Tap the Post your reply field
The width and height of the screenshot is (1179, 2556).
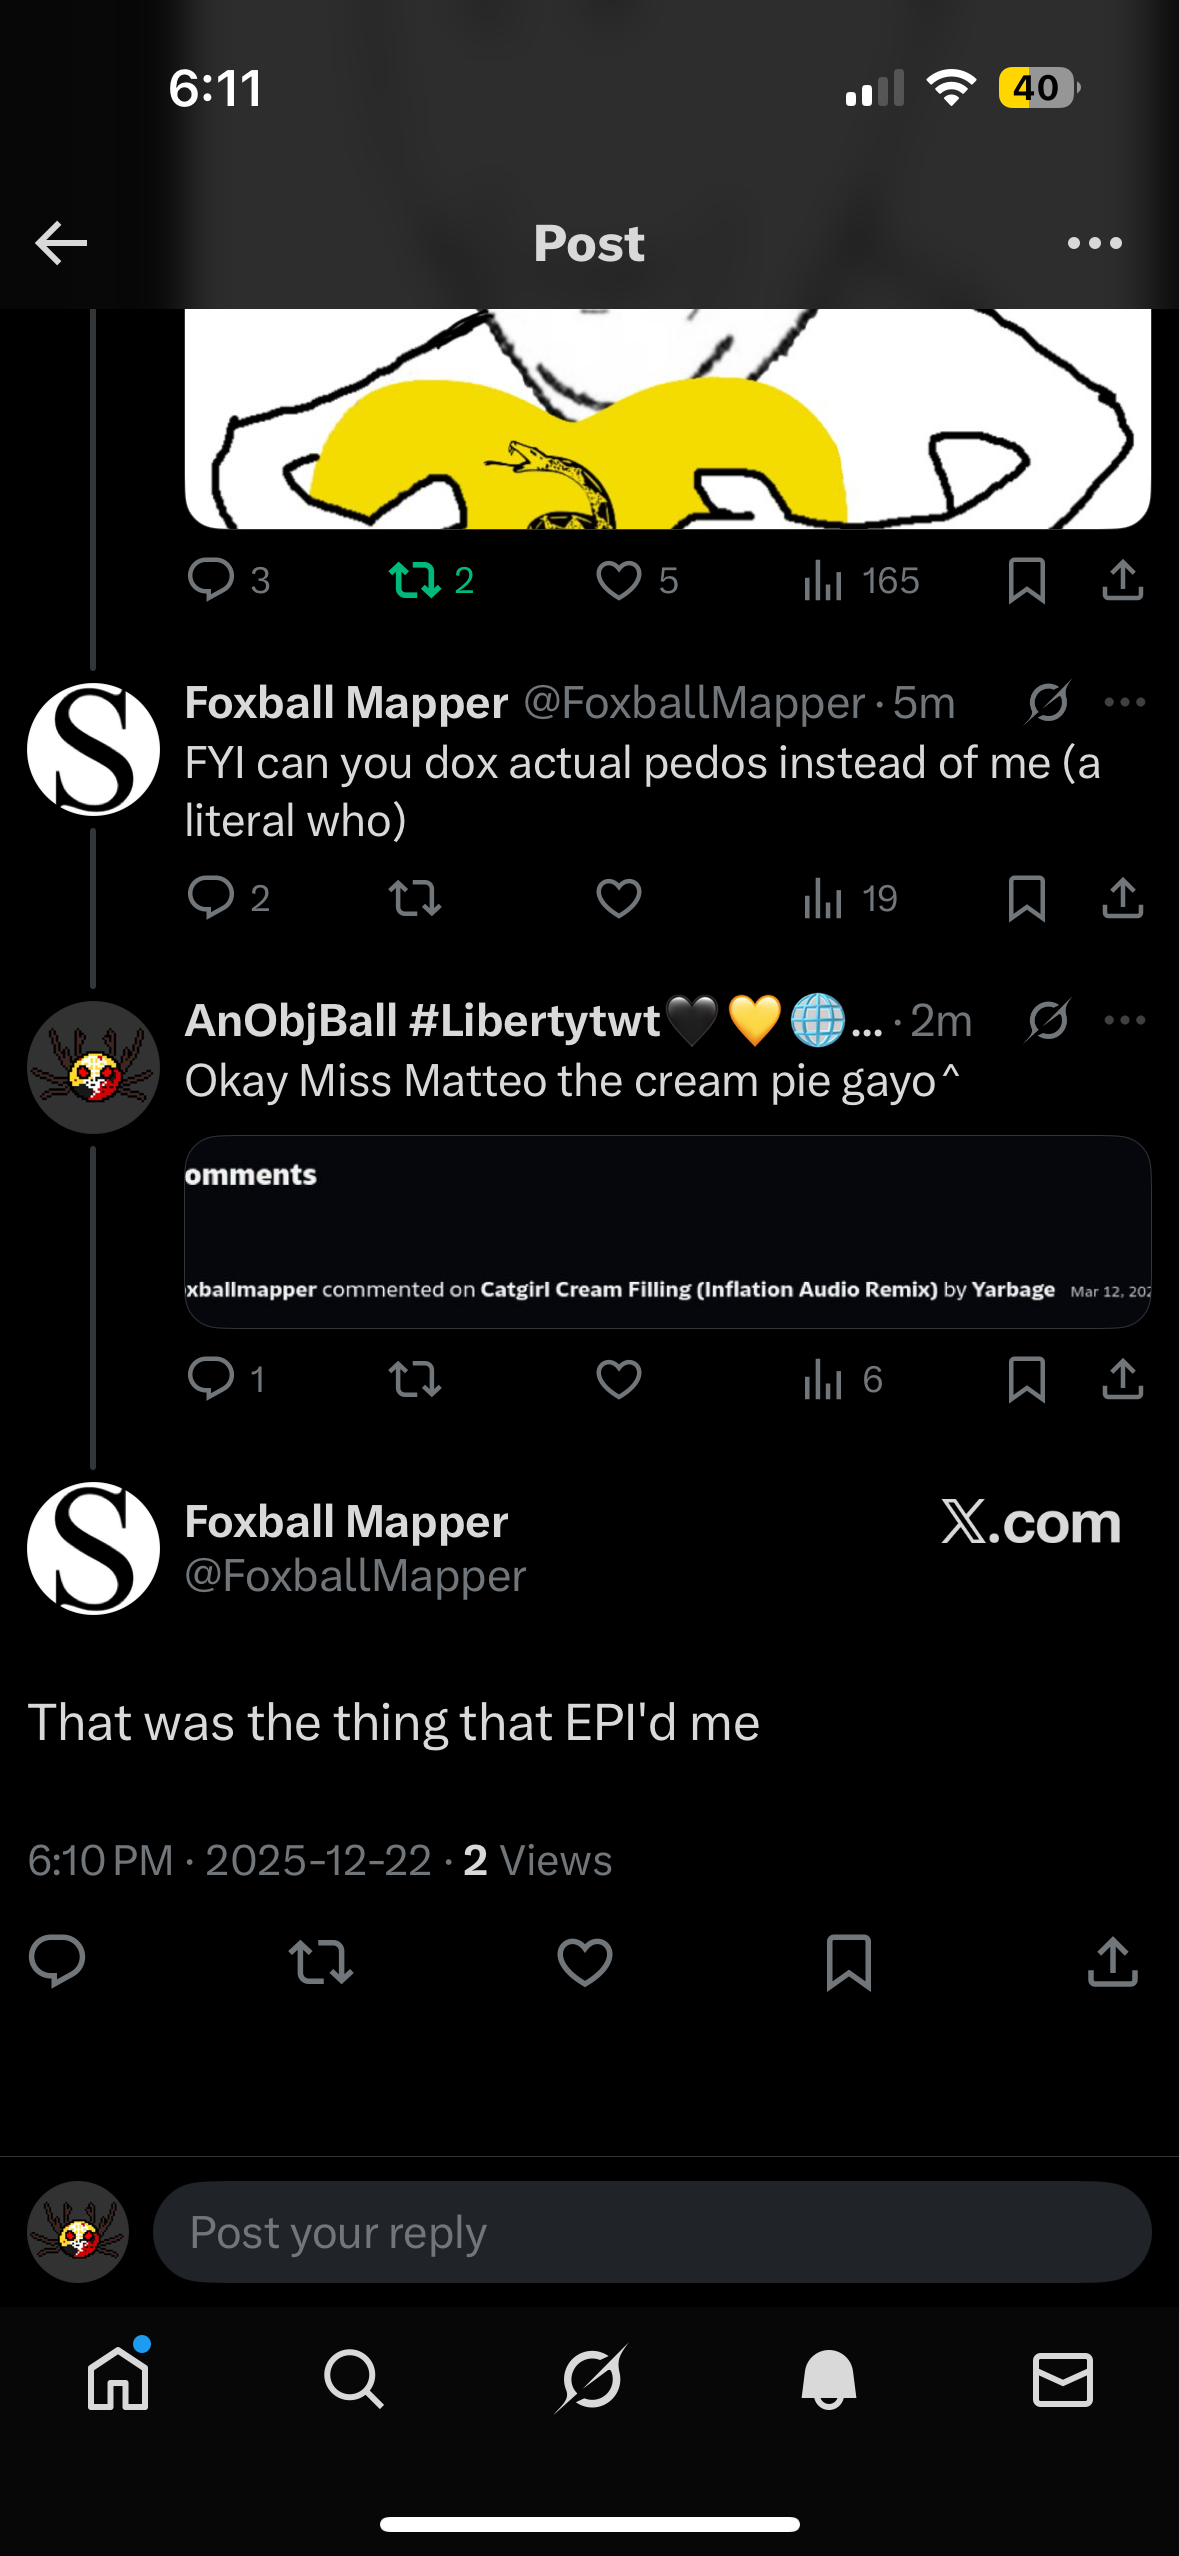pos(650,2232)
